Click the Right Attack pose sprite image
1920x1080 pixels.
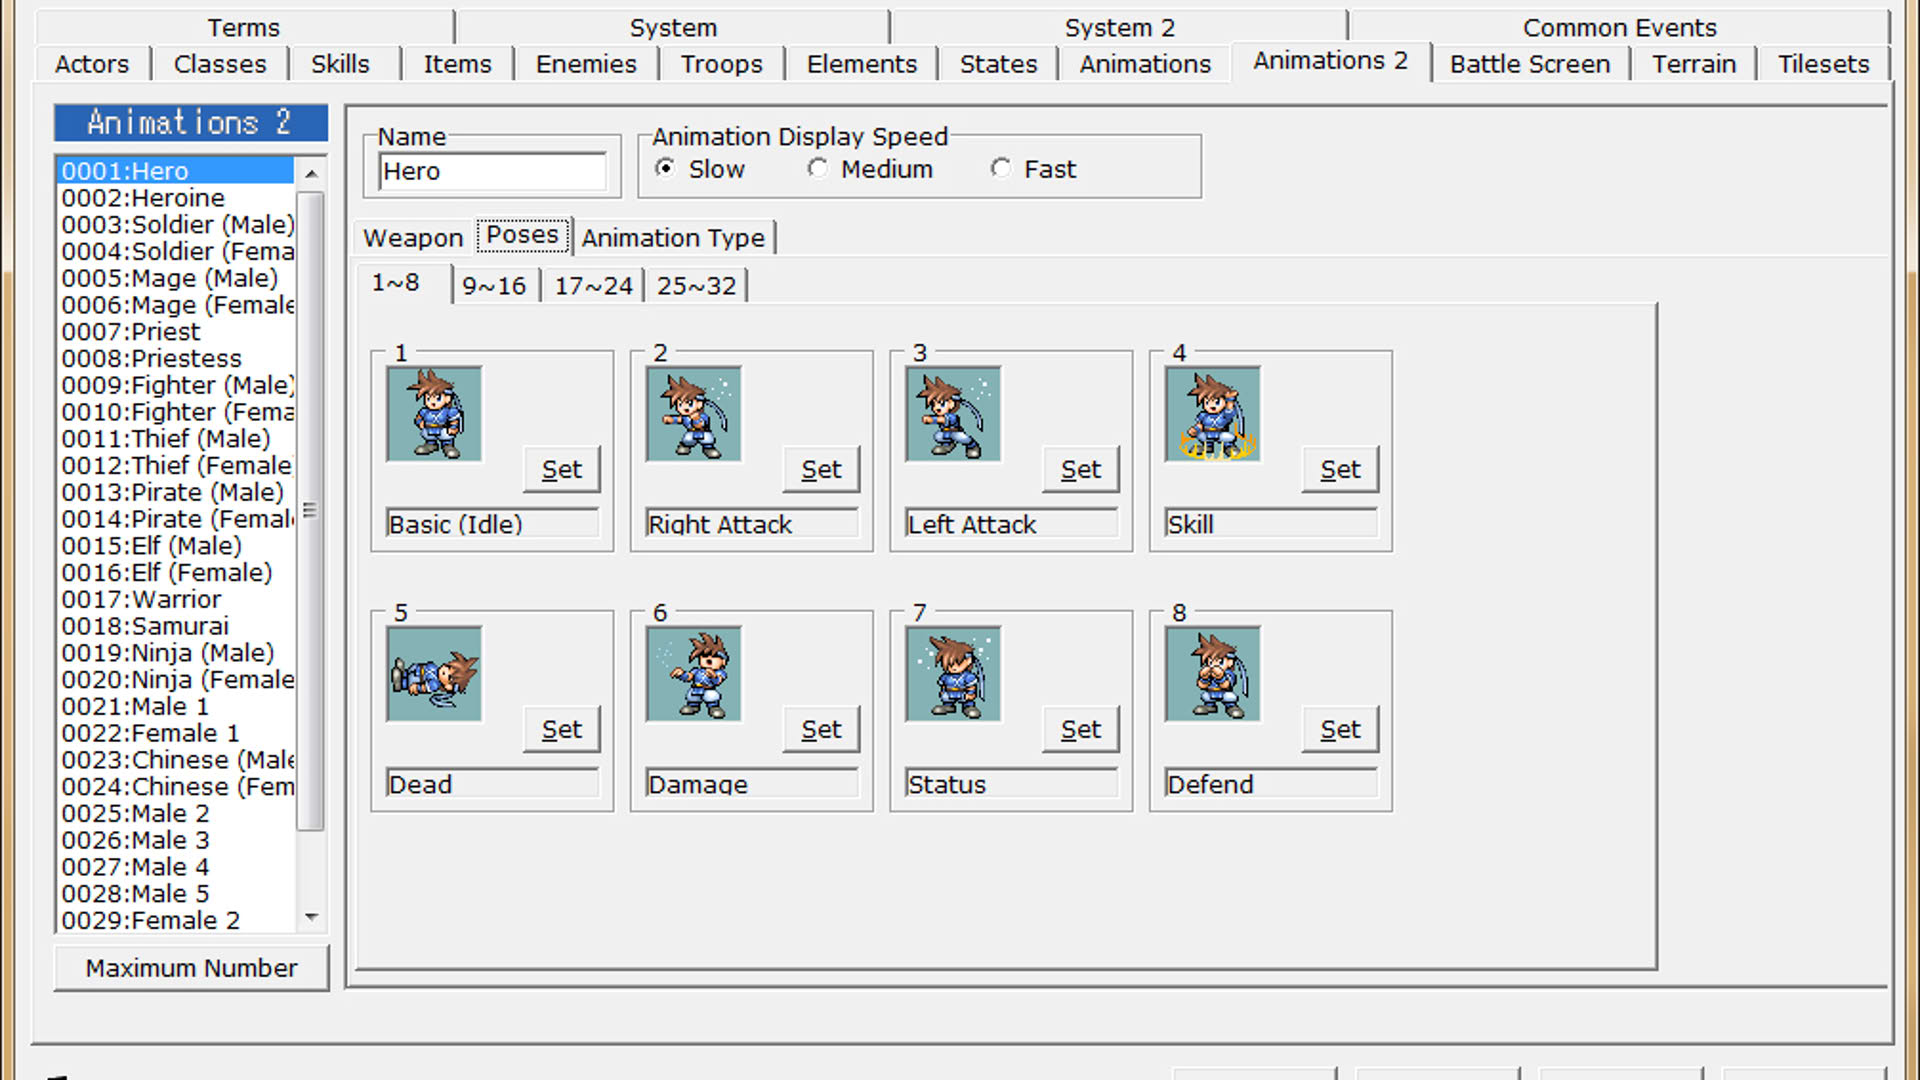pyautogui.click(x=694, y=414)
